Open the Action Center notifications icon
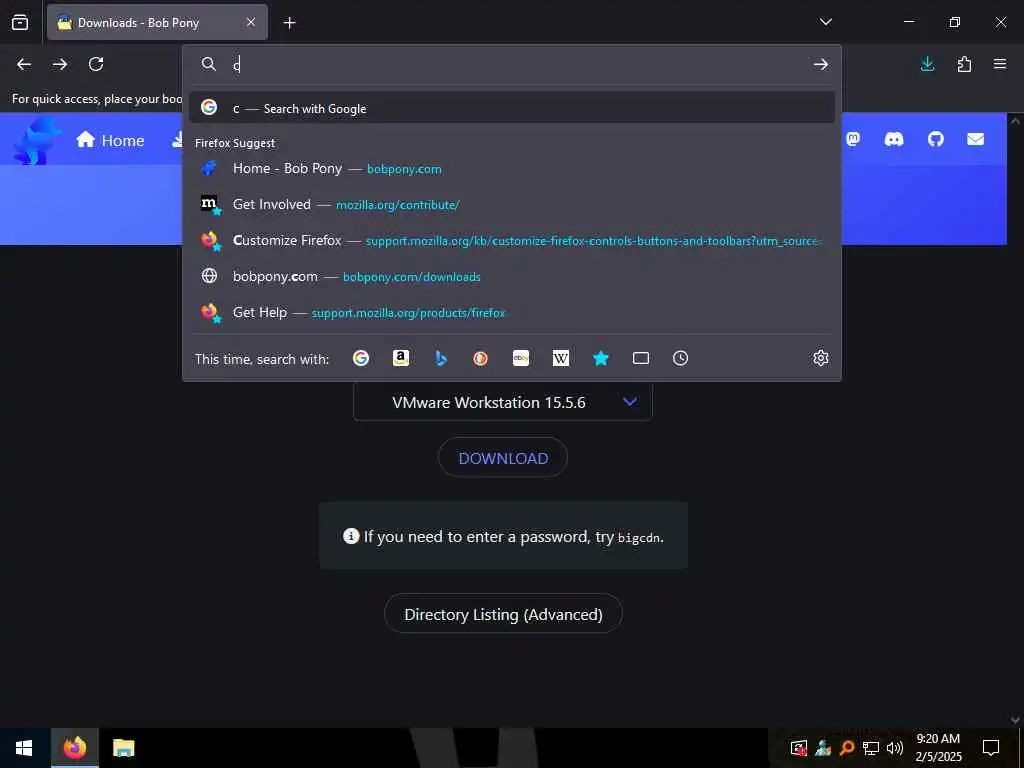The width and height of the screenshot is (1024, 768). tap(991, 748)
